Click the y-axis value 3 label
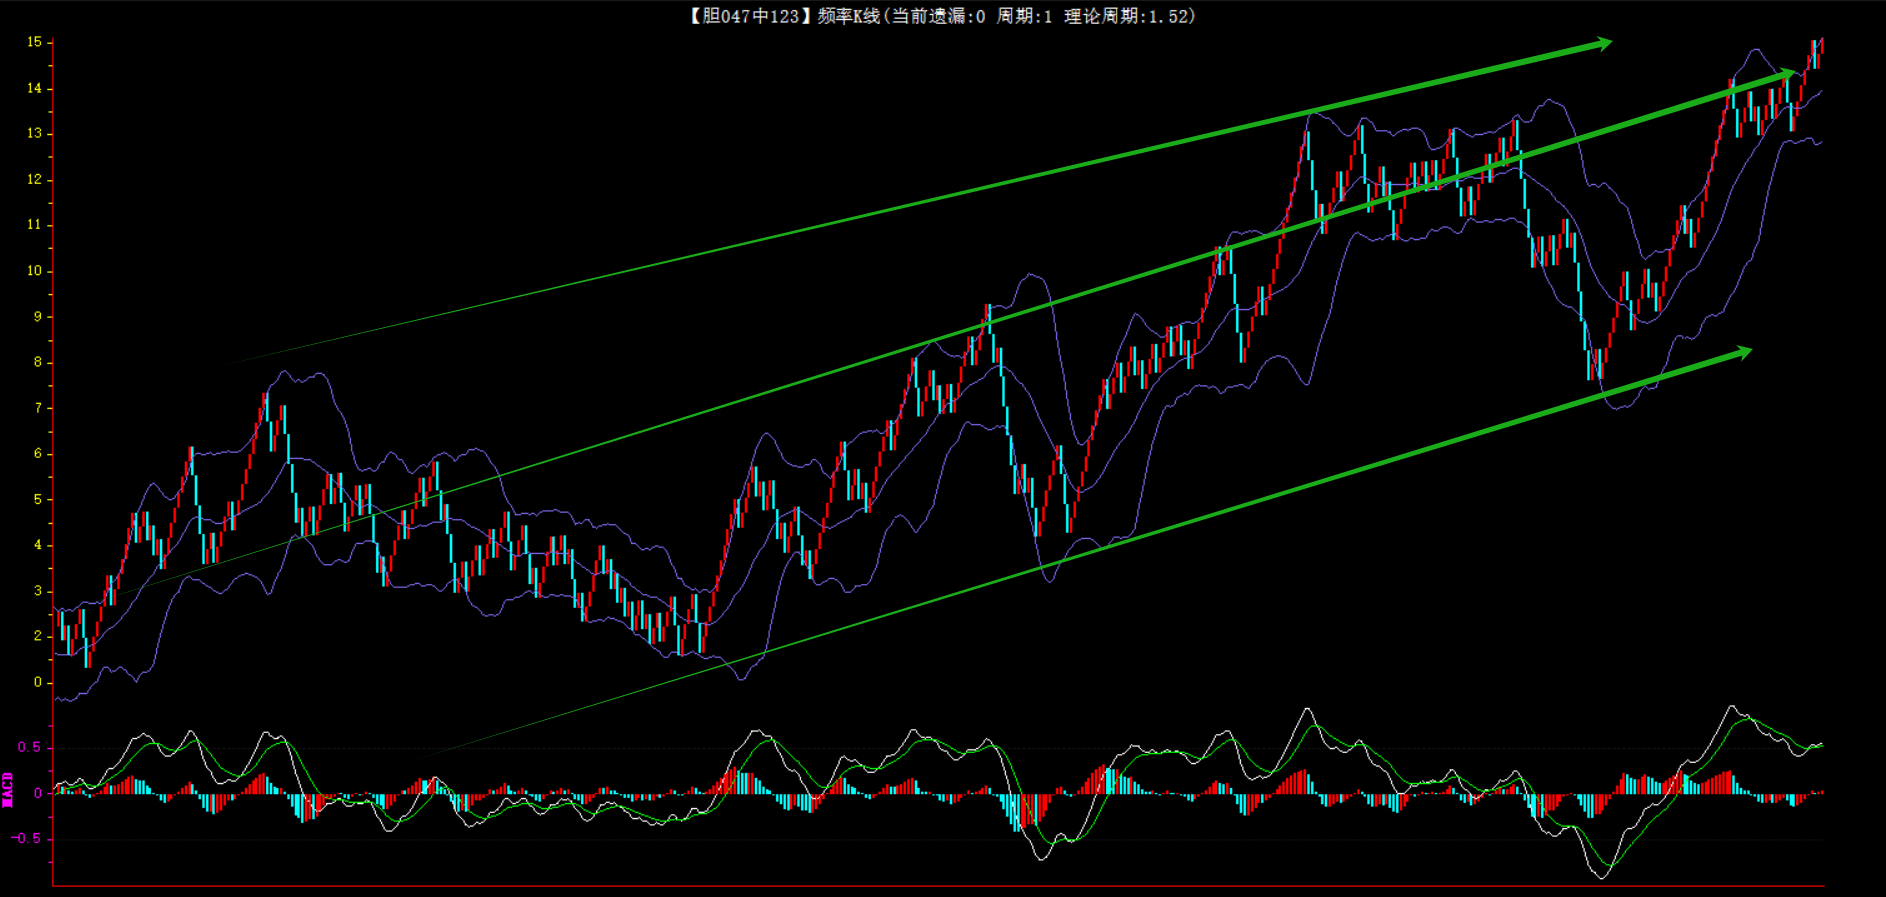Screen dimensions: 1886x897 click(38, 591)
